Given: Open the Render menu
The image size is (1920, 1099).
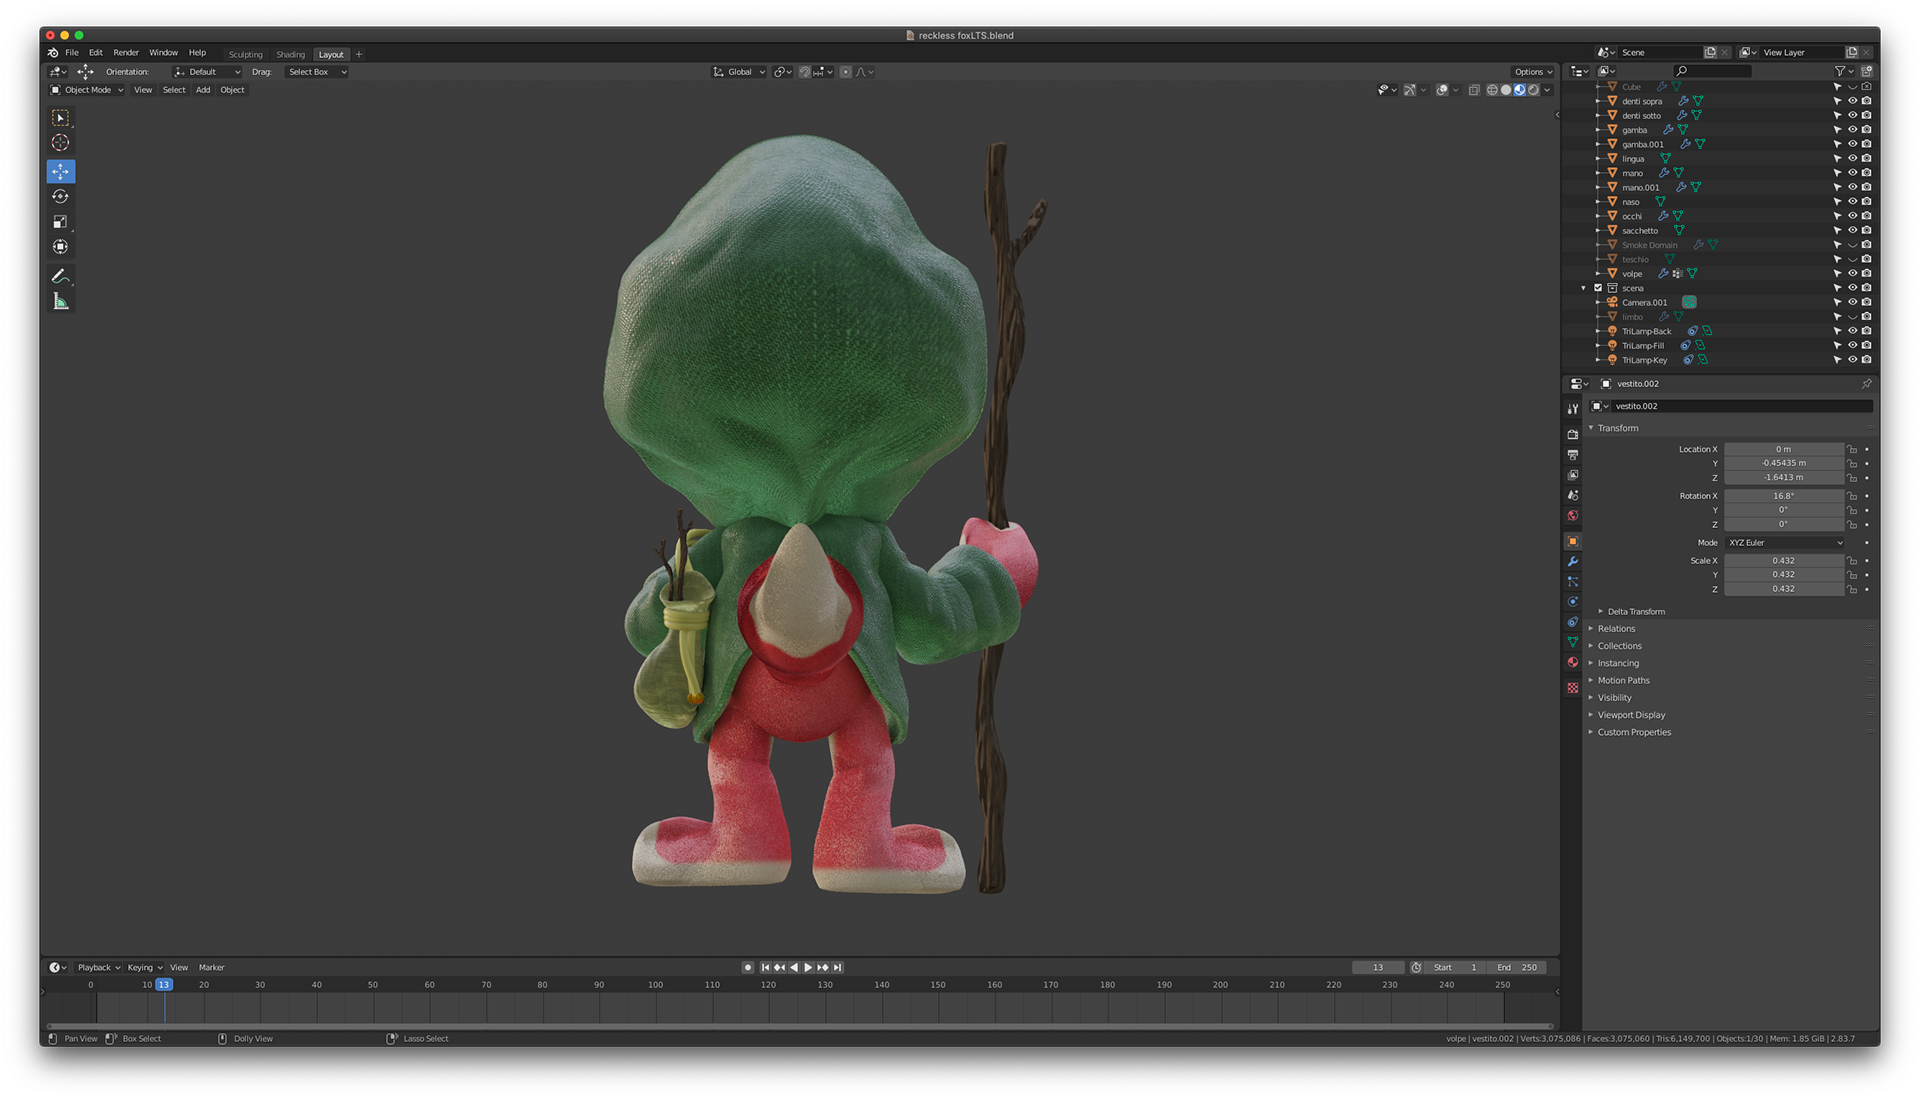Looking at the screenshot, I should [126, 53].
